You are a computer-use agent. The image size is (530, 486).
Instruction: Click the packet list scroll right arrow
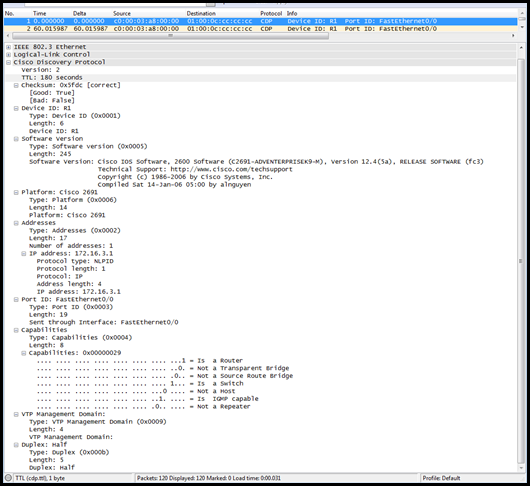pos(513,35)
